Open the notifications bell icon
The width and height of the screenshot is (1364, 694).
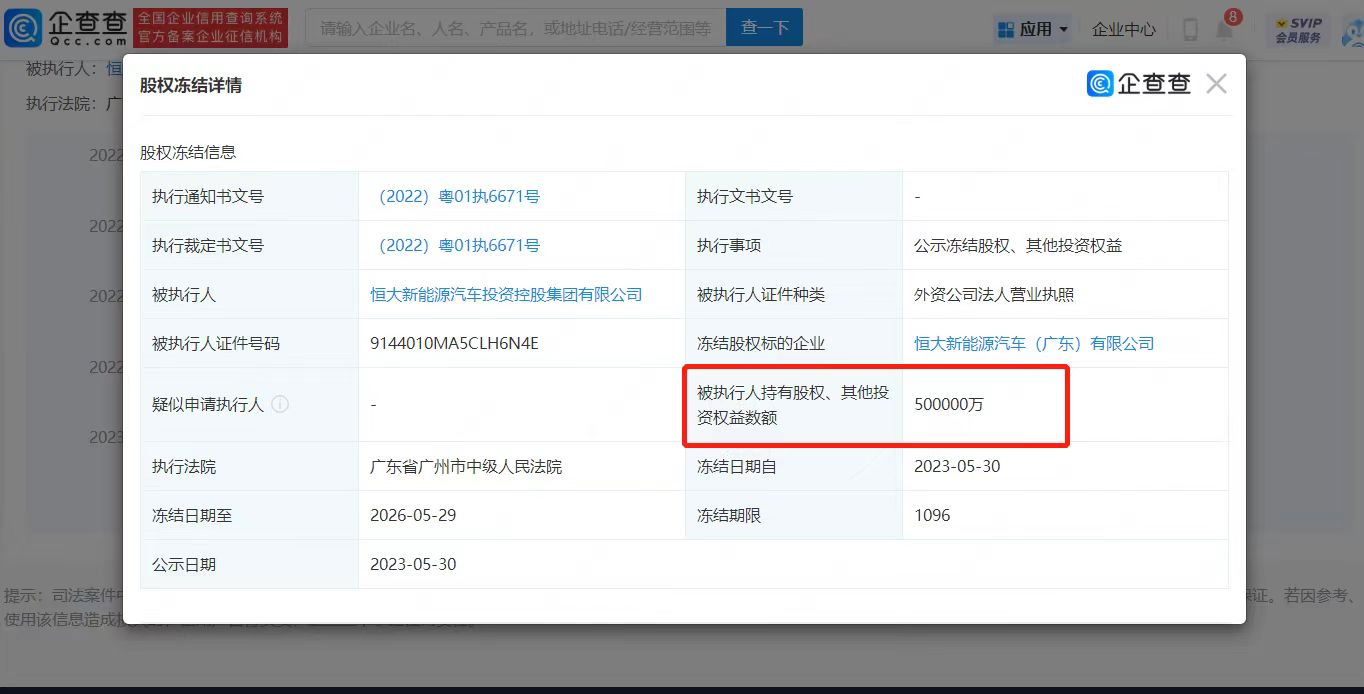[1224, 30]
